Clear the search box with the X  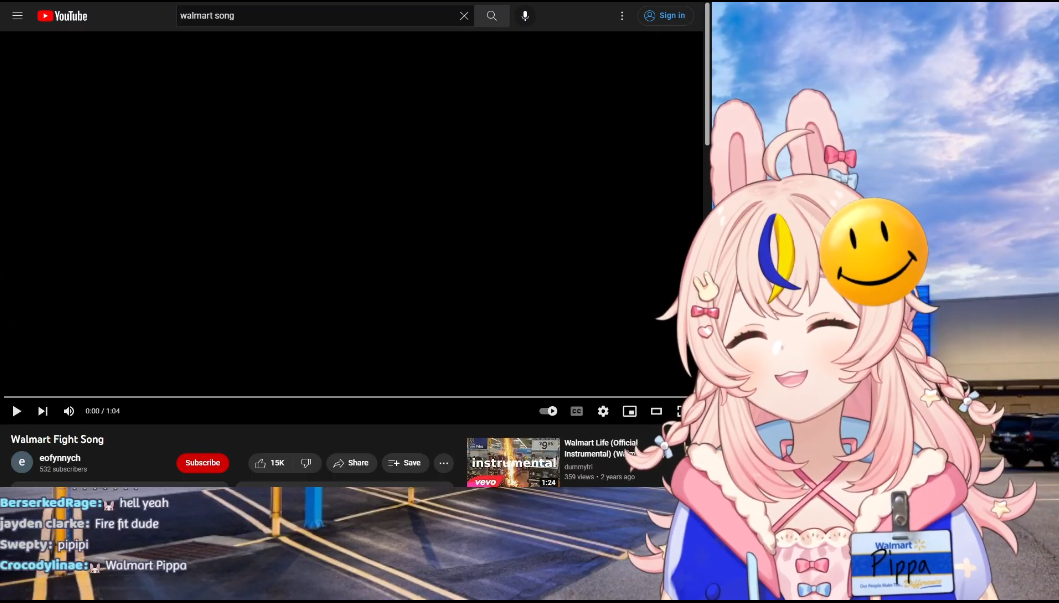(x=464, y=16)
